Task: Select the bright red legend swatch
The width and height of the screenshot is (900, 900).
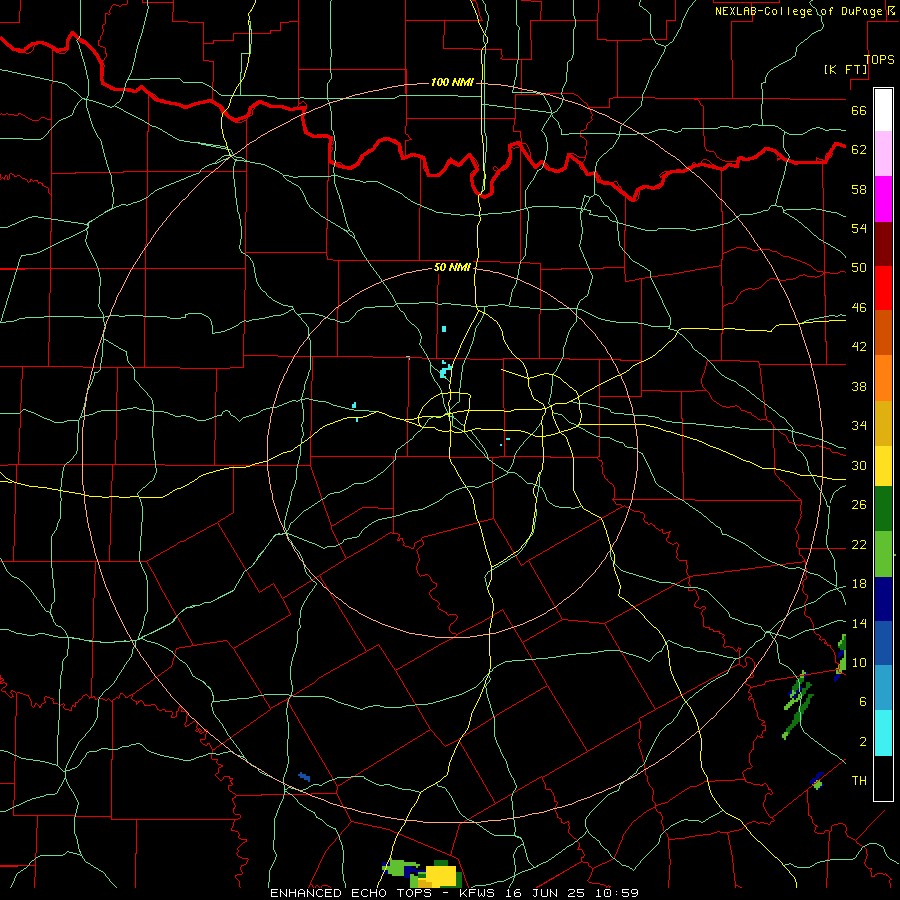Action: (x=883, y=288)
